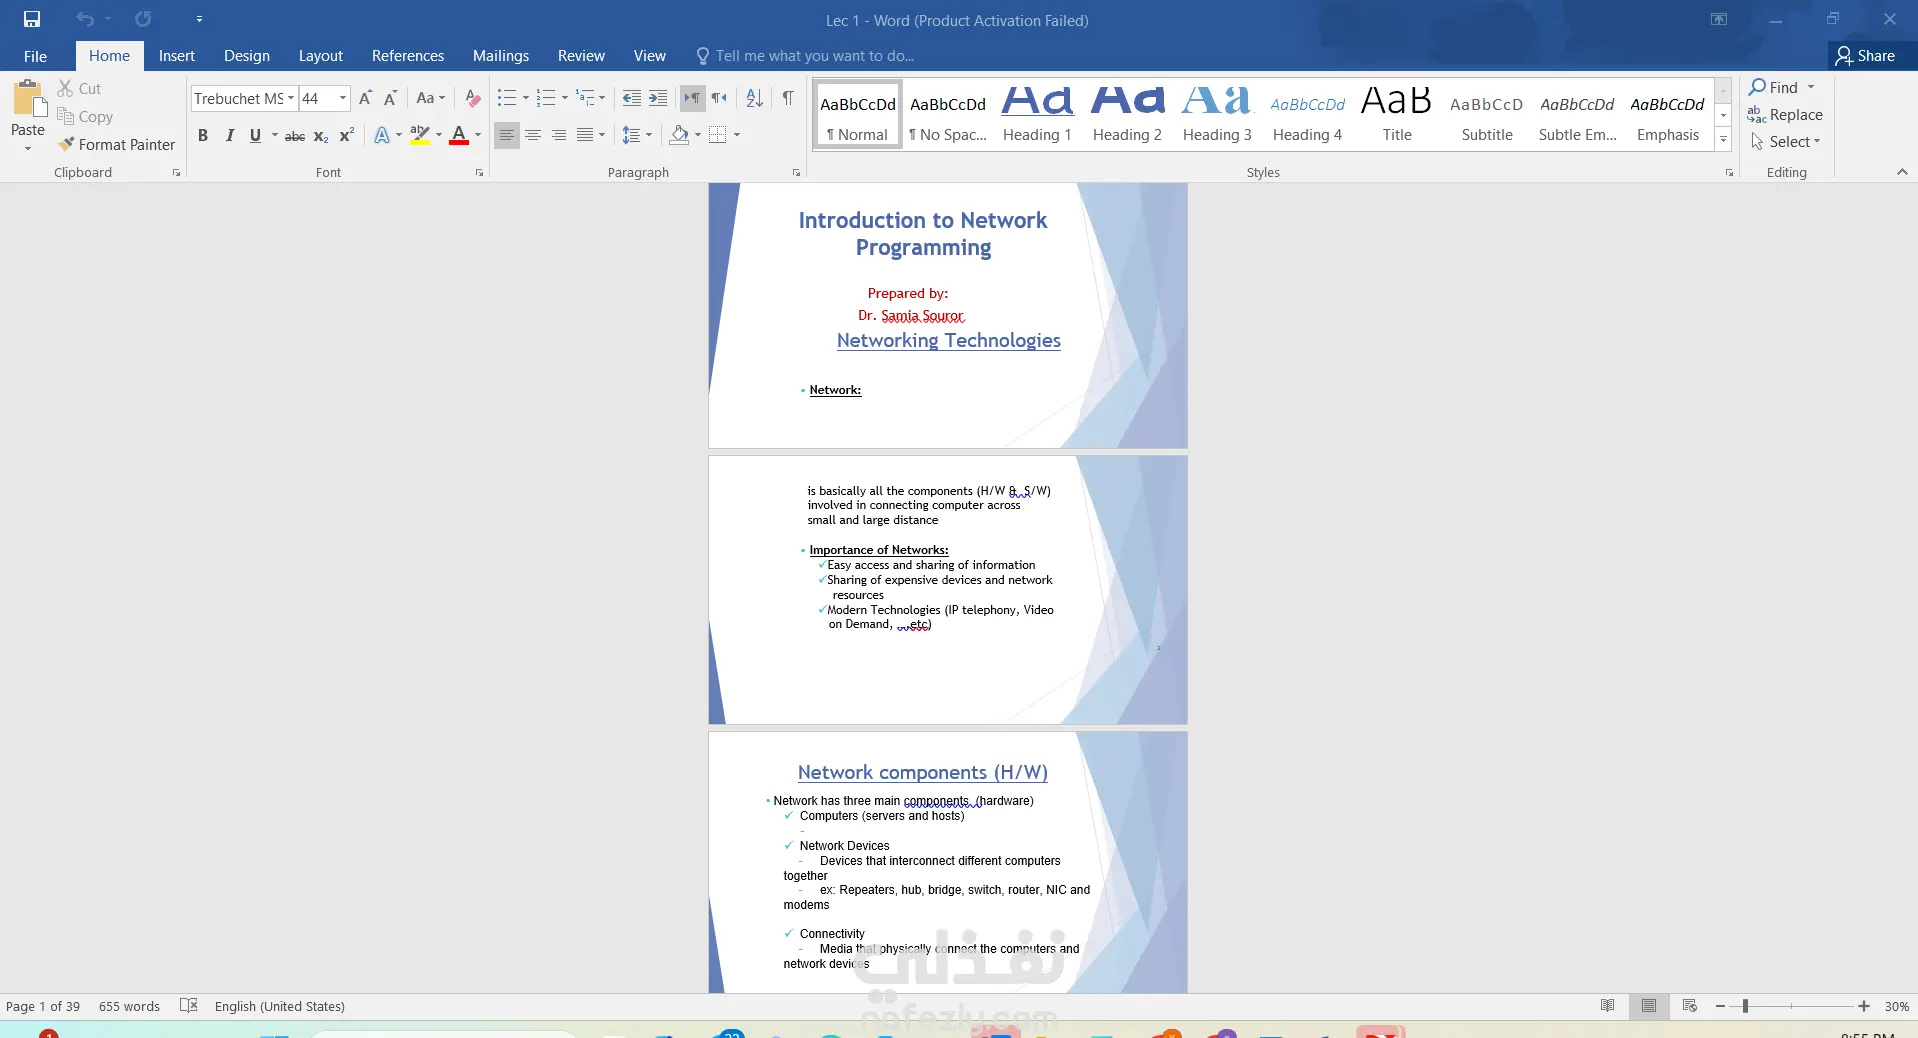This screenshot has width=1918, height=1038.
Task: Toggle Superscript formatting
Action: 346,135
